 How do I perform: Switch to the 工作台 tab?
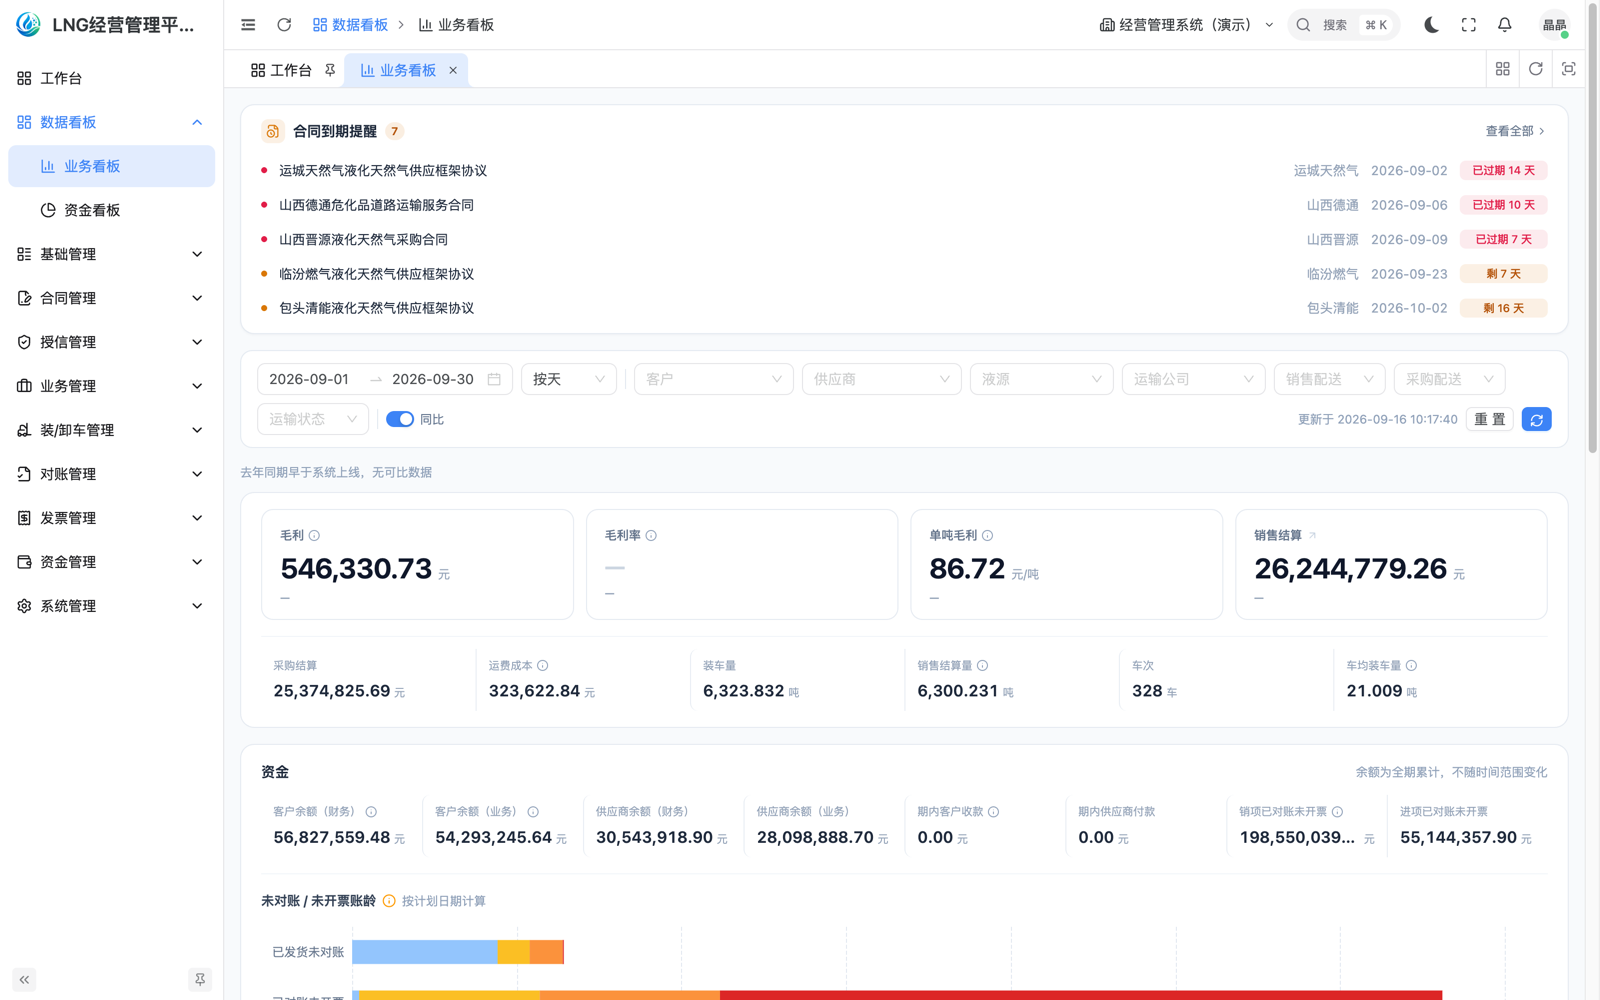(x=291, y=70)
